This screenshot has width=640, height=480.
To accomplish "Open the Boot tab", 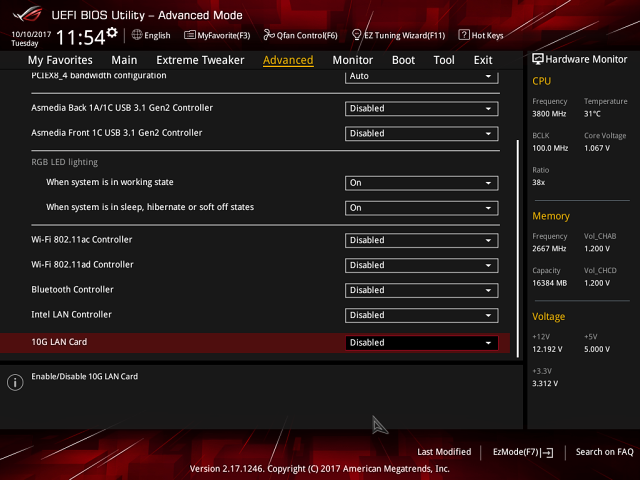I will coord(403,60).
